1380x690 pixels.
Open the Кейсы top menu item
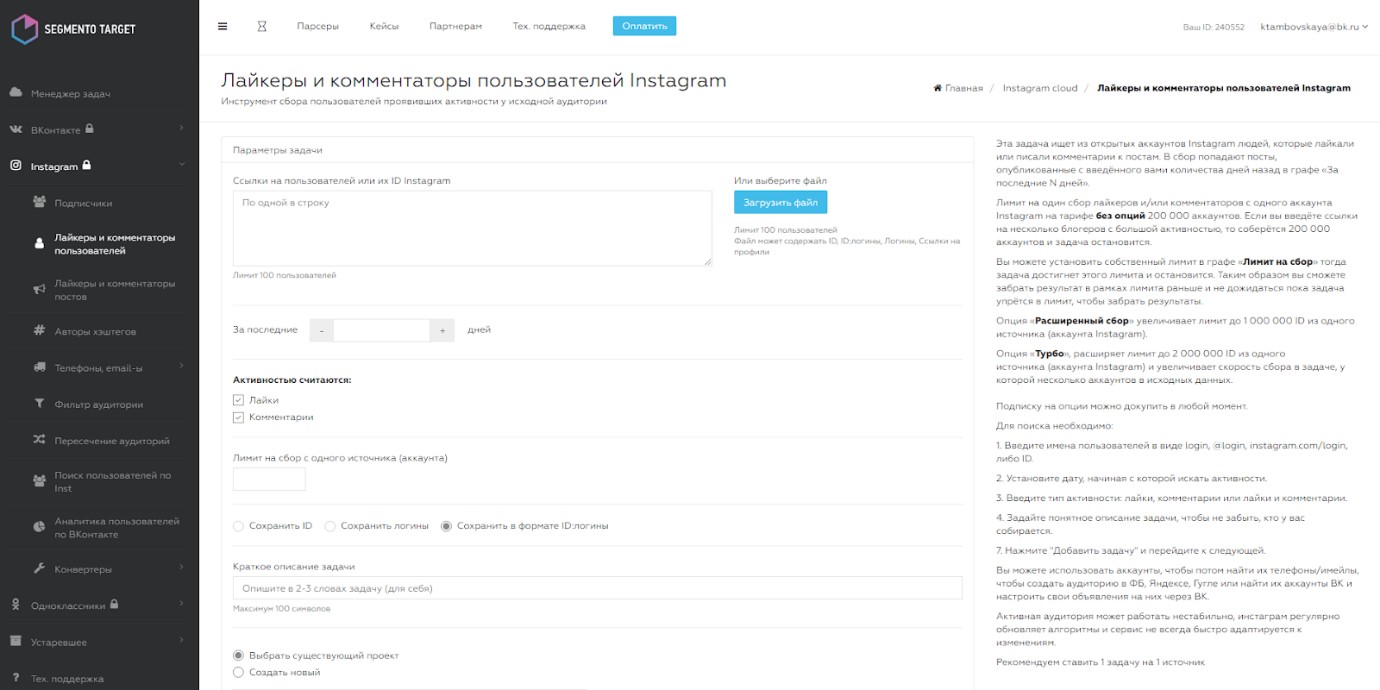[384, 26]
